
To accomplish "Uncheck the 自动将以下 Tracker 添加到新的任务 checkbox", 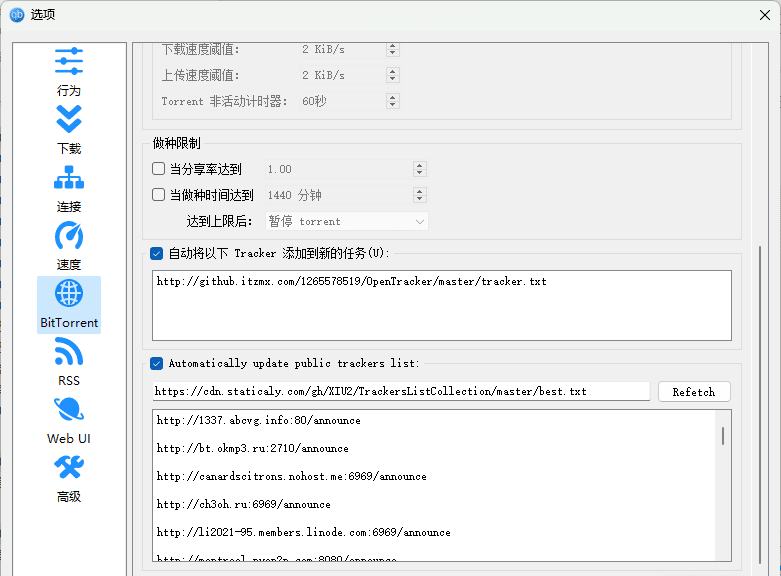I will (x=156, y=253).
